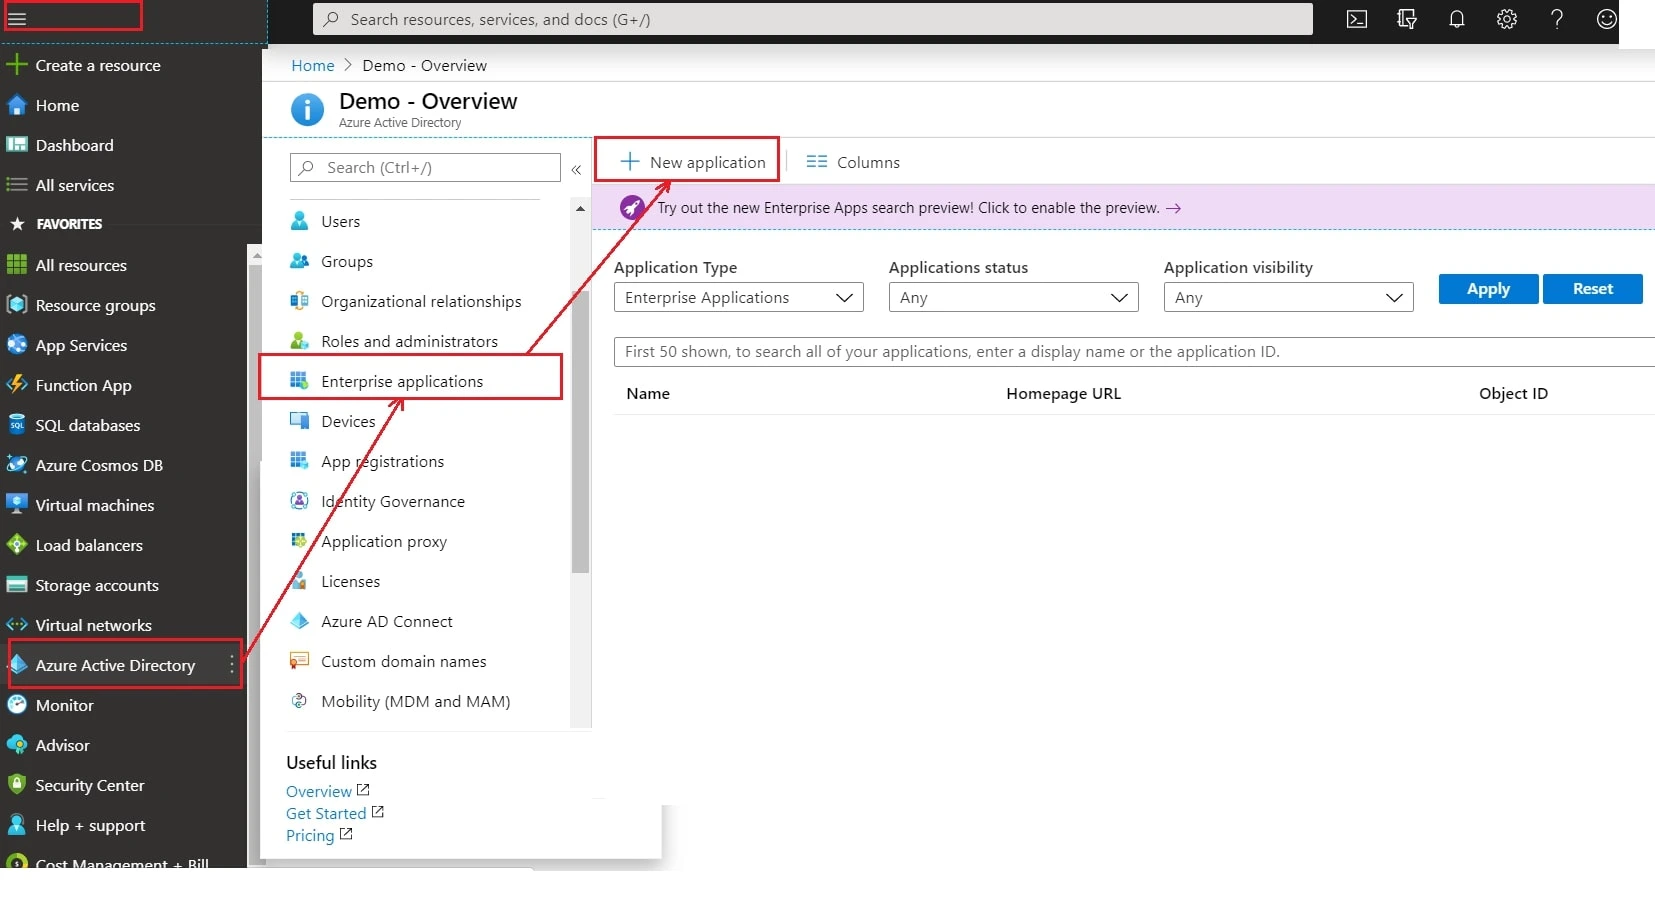The image size is (1655, 901).
Task: Choose Azure Active Directory in favorites
Action: click(115, 665)
